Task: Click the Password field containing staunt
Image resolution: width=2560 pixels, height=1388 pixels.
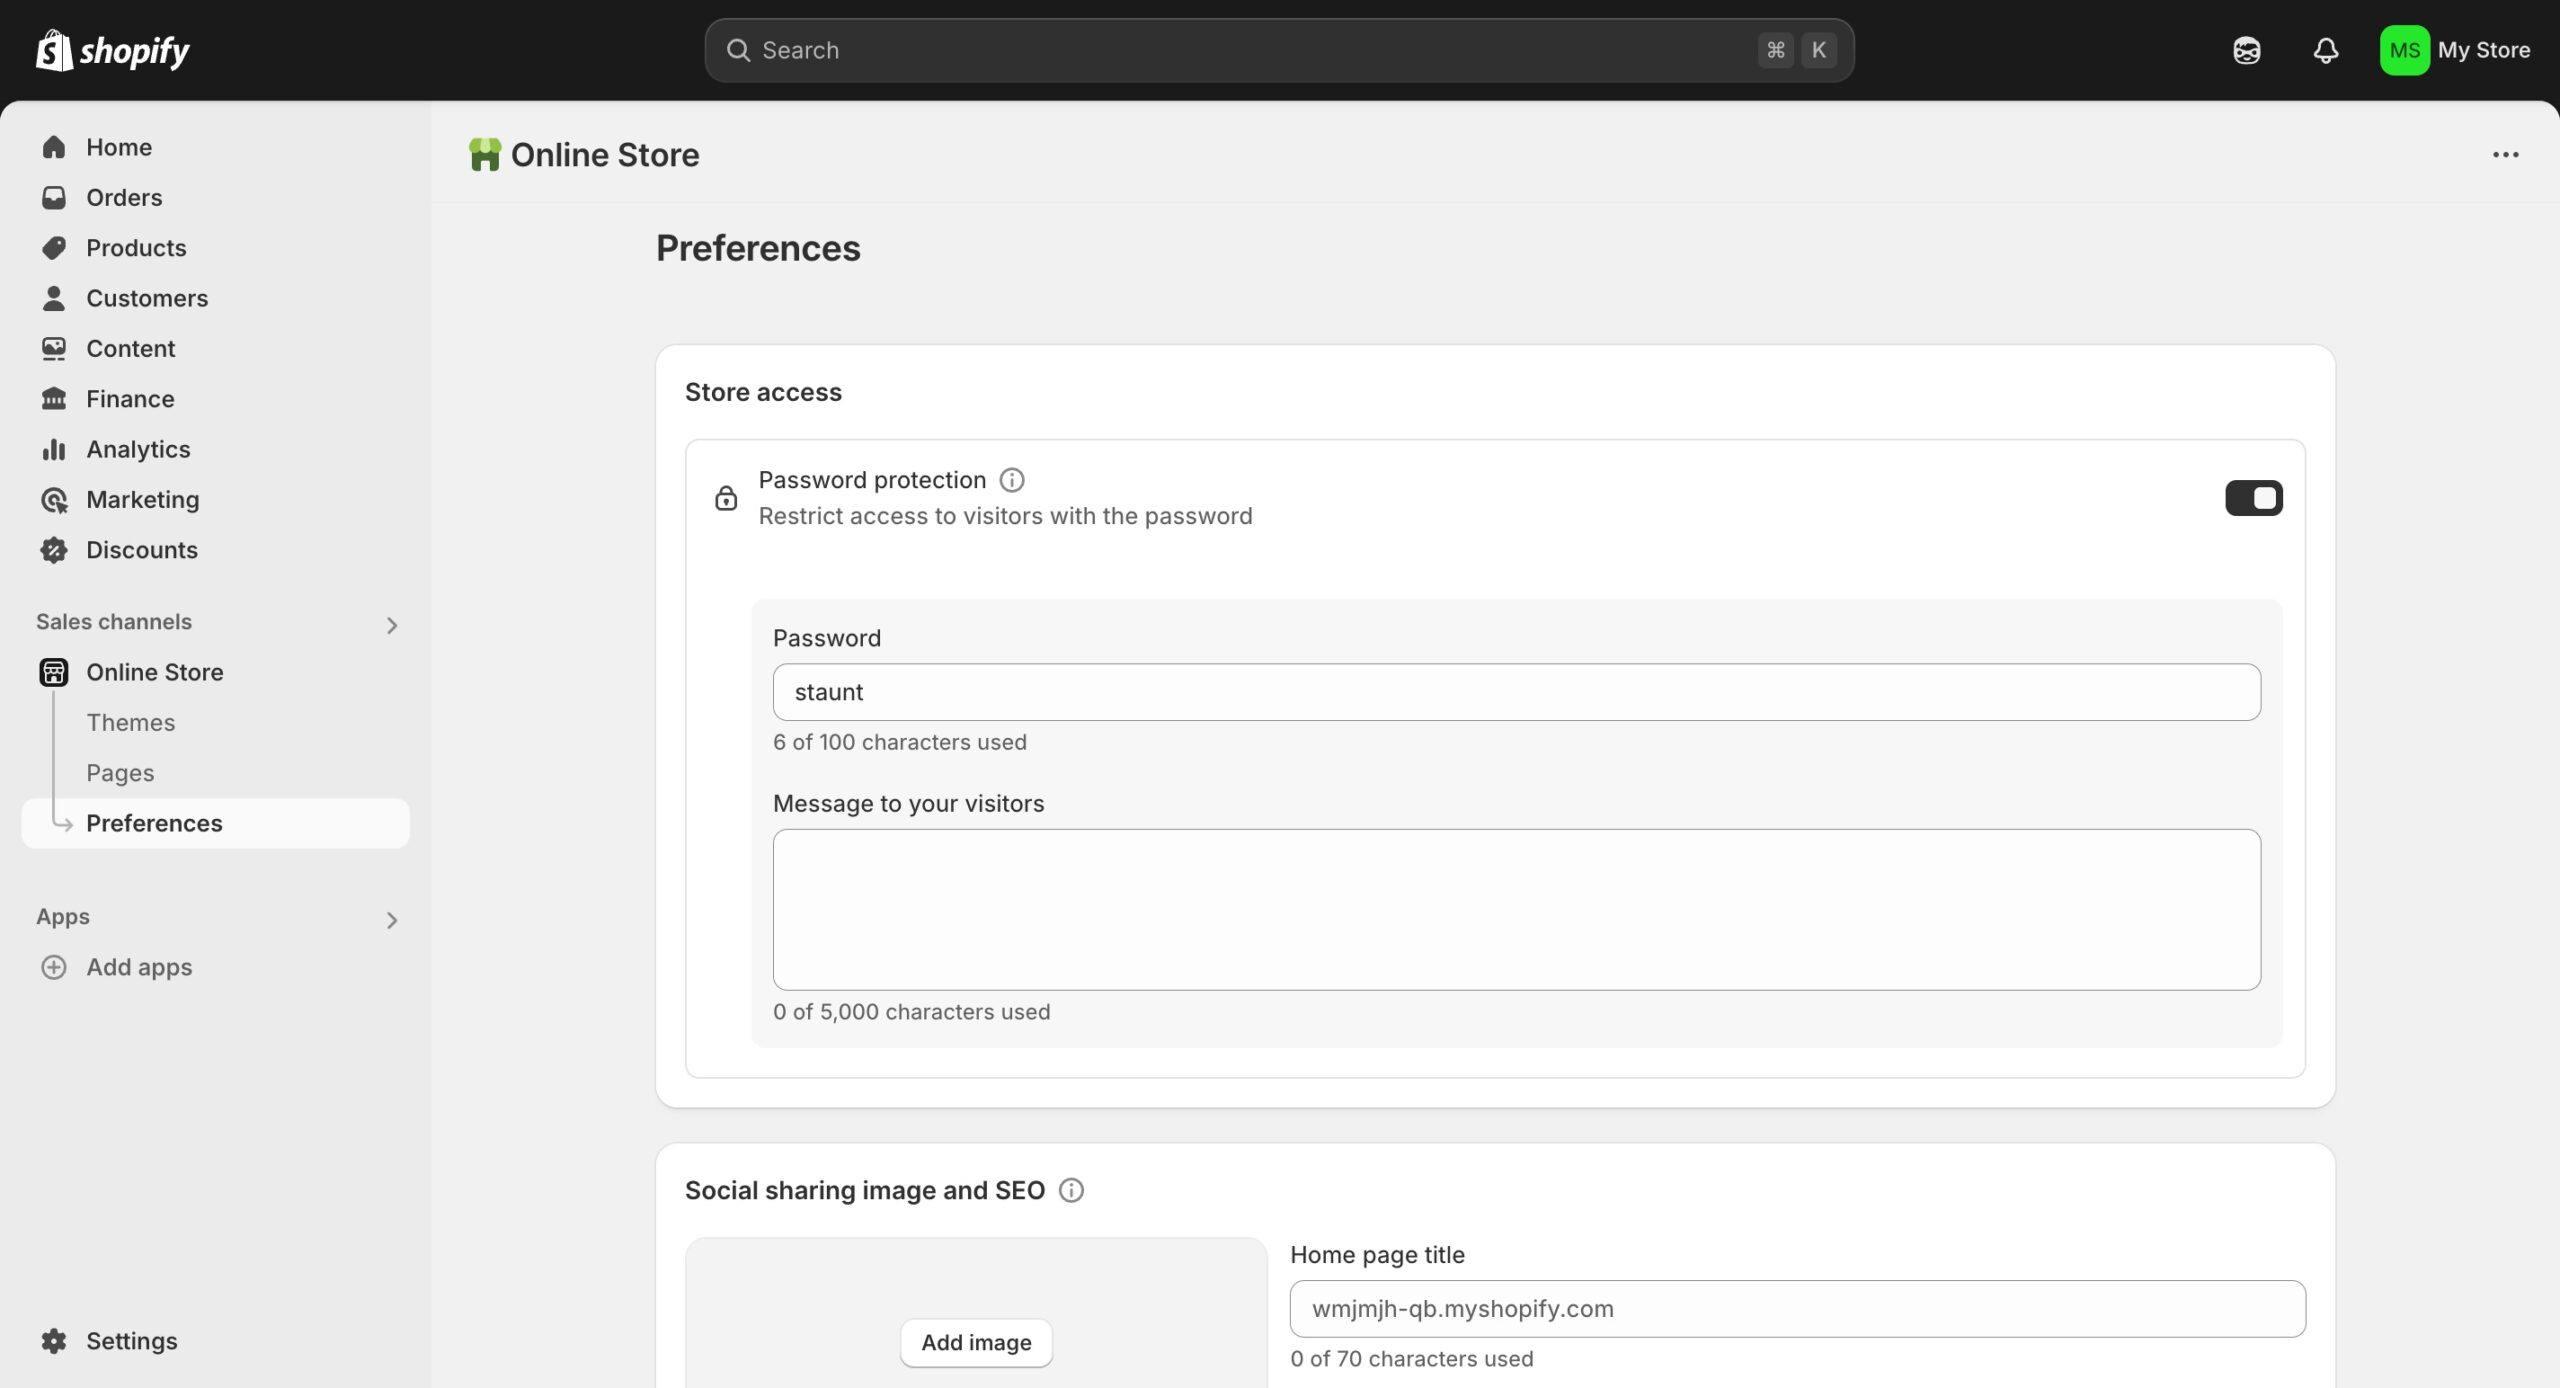Action: point(1516,692)
